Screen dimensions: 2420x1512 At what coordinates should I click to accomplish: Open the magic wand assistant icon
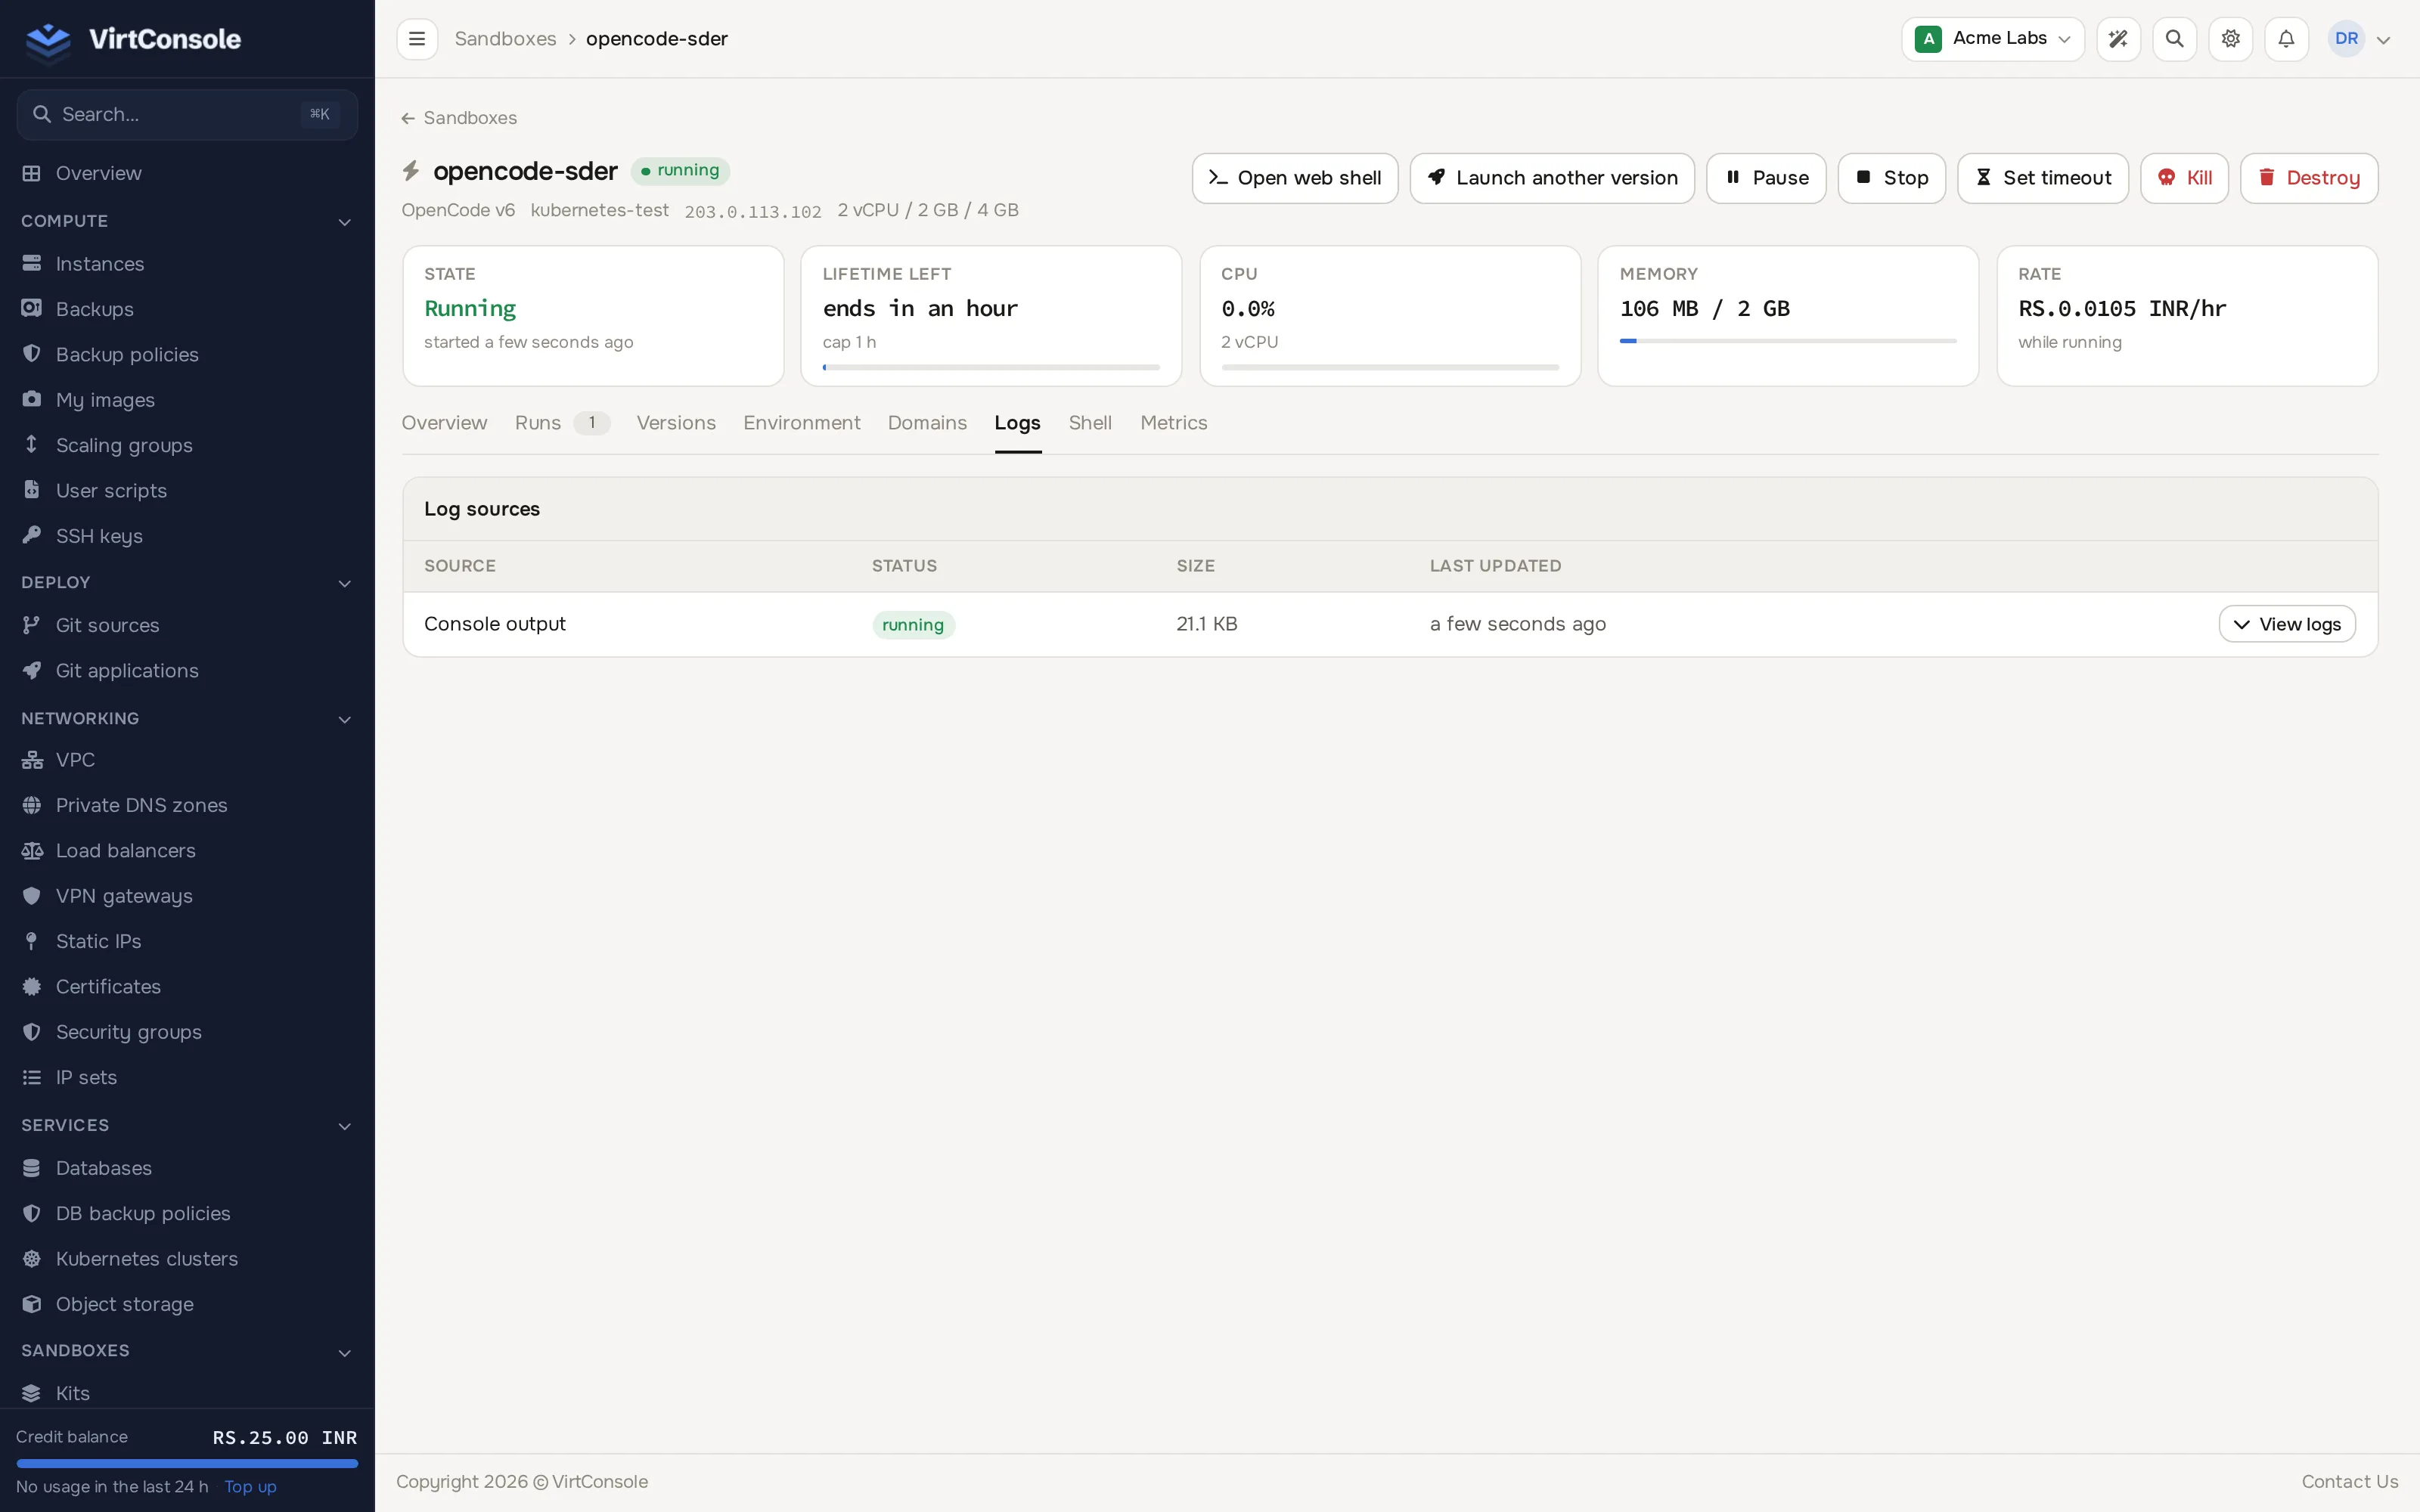pyautogui.click(x=2118, y=39)
